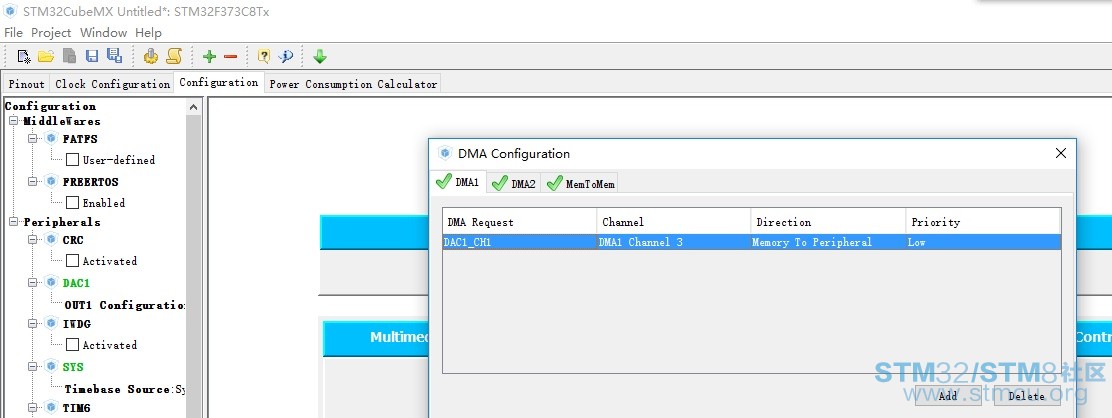
Task: Collapse the FATFS tree node
Action: point(33,139)
